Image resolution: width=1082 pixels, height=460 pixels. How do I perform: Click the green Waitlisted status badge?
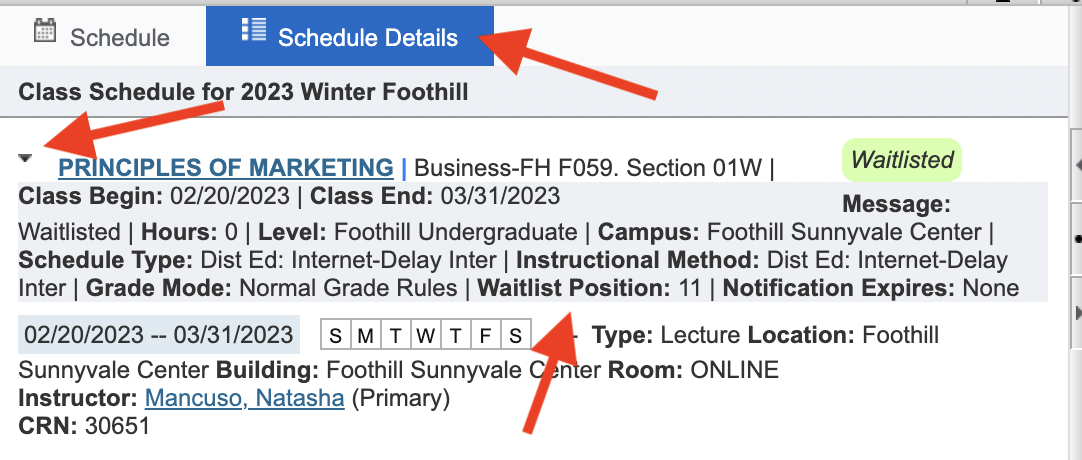point(903,160)
